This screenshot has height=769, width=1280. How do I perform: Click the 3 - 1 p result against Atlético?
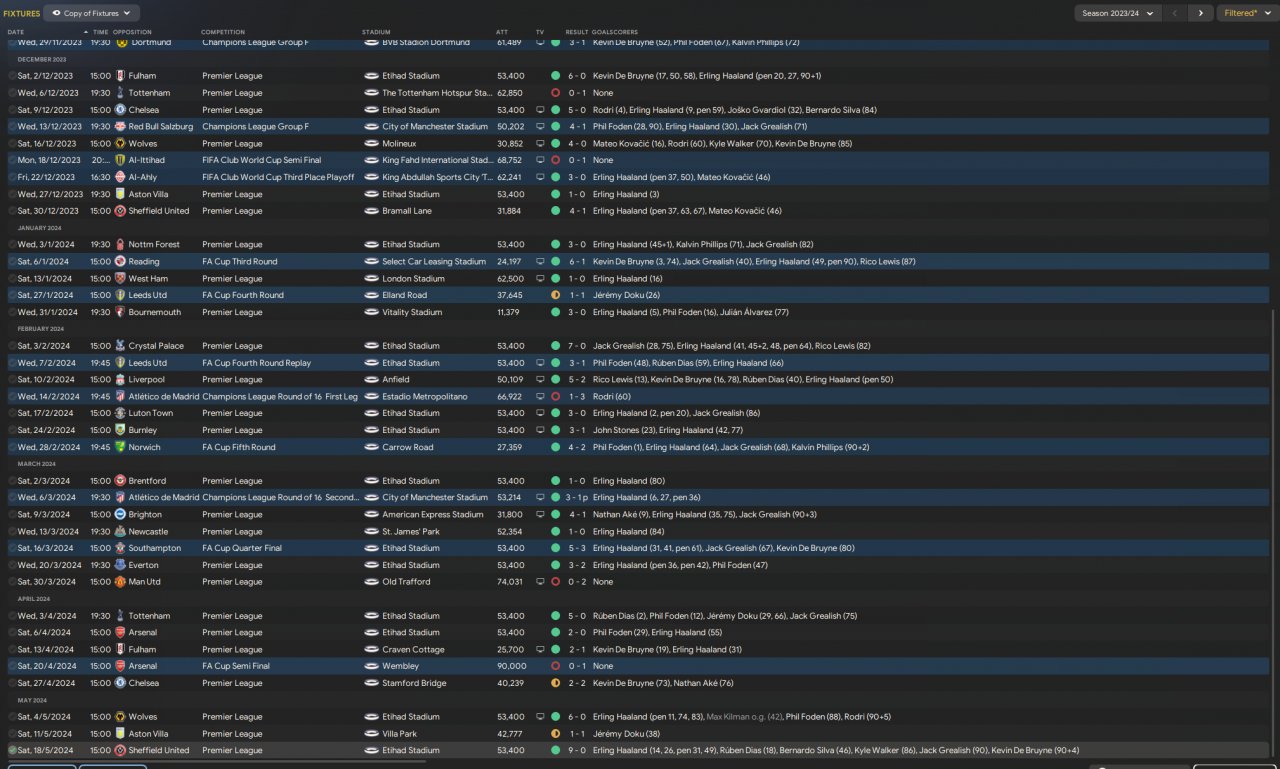578,497
